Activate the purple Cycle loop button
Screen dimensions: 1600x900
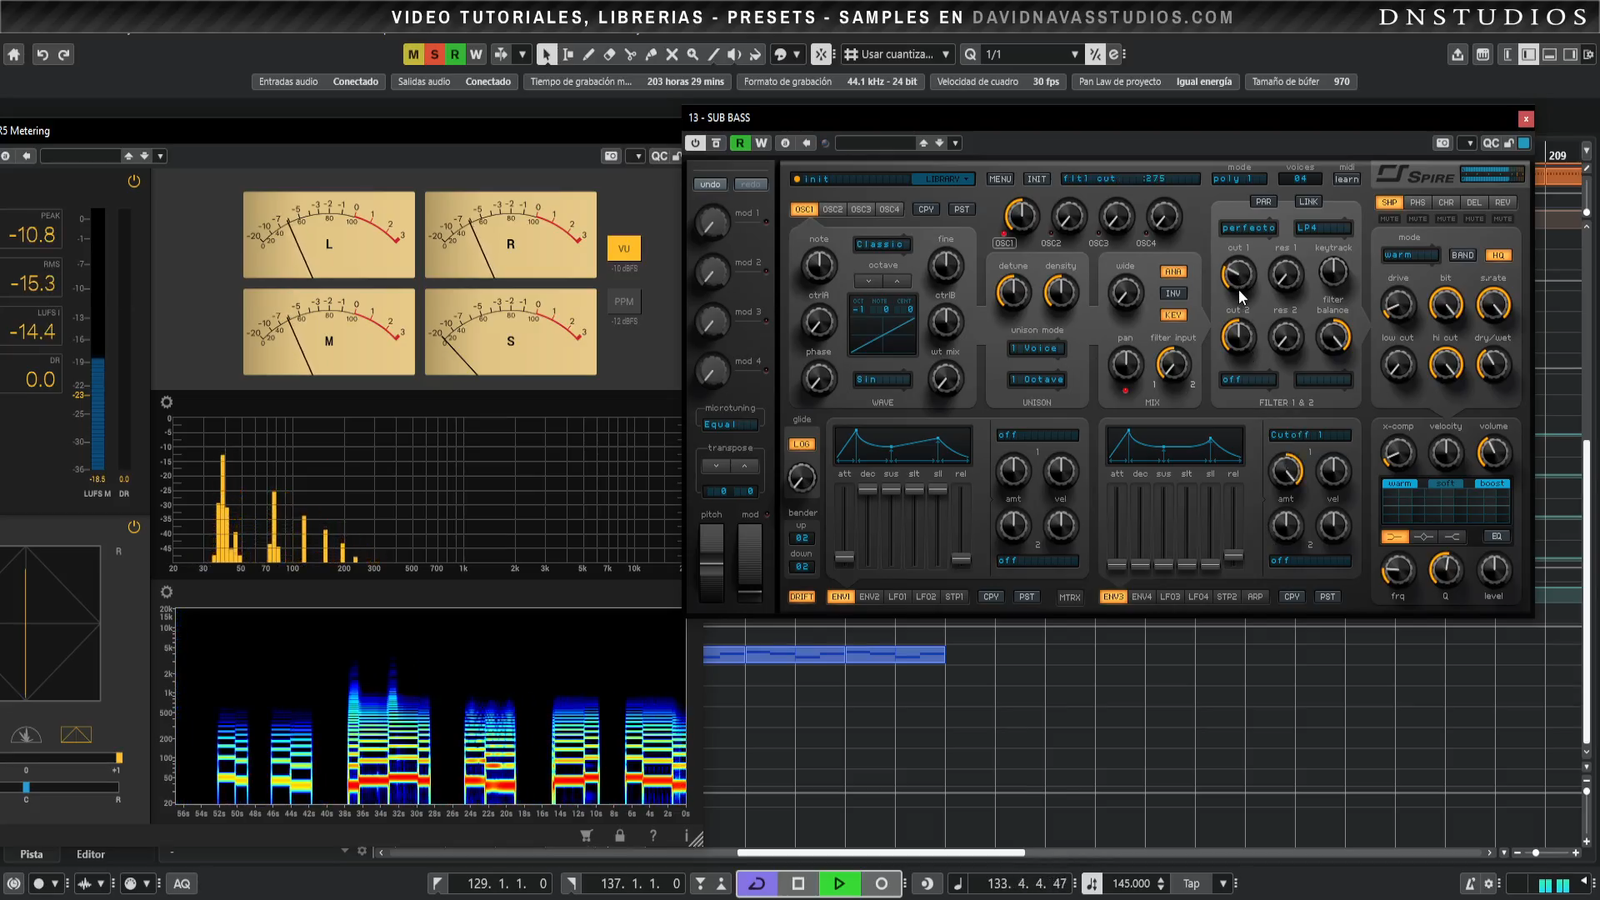[757, 883]
